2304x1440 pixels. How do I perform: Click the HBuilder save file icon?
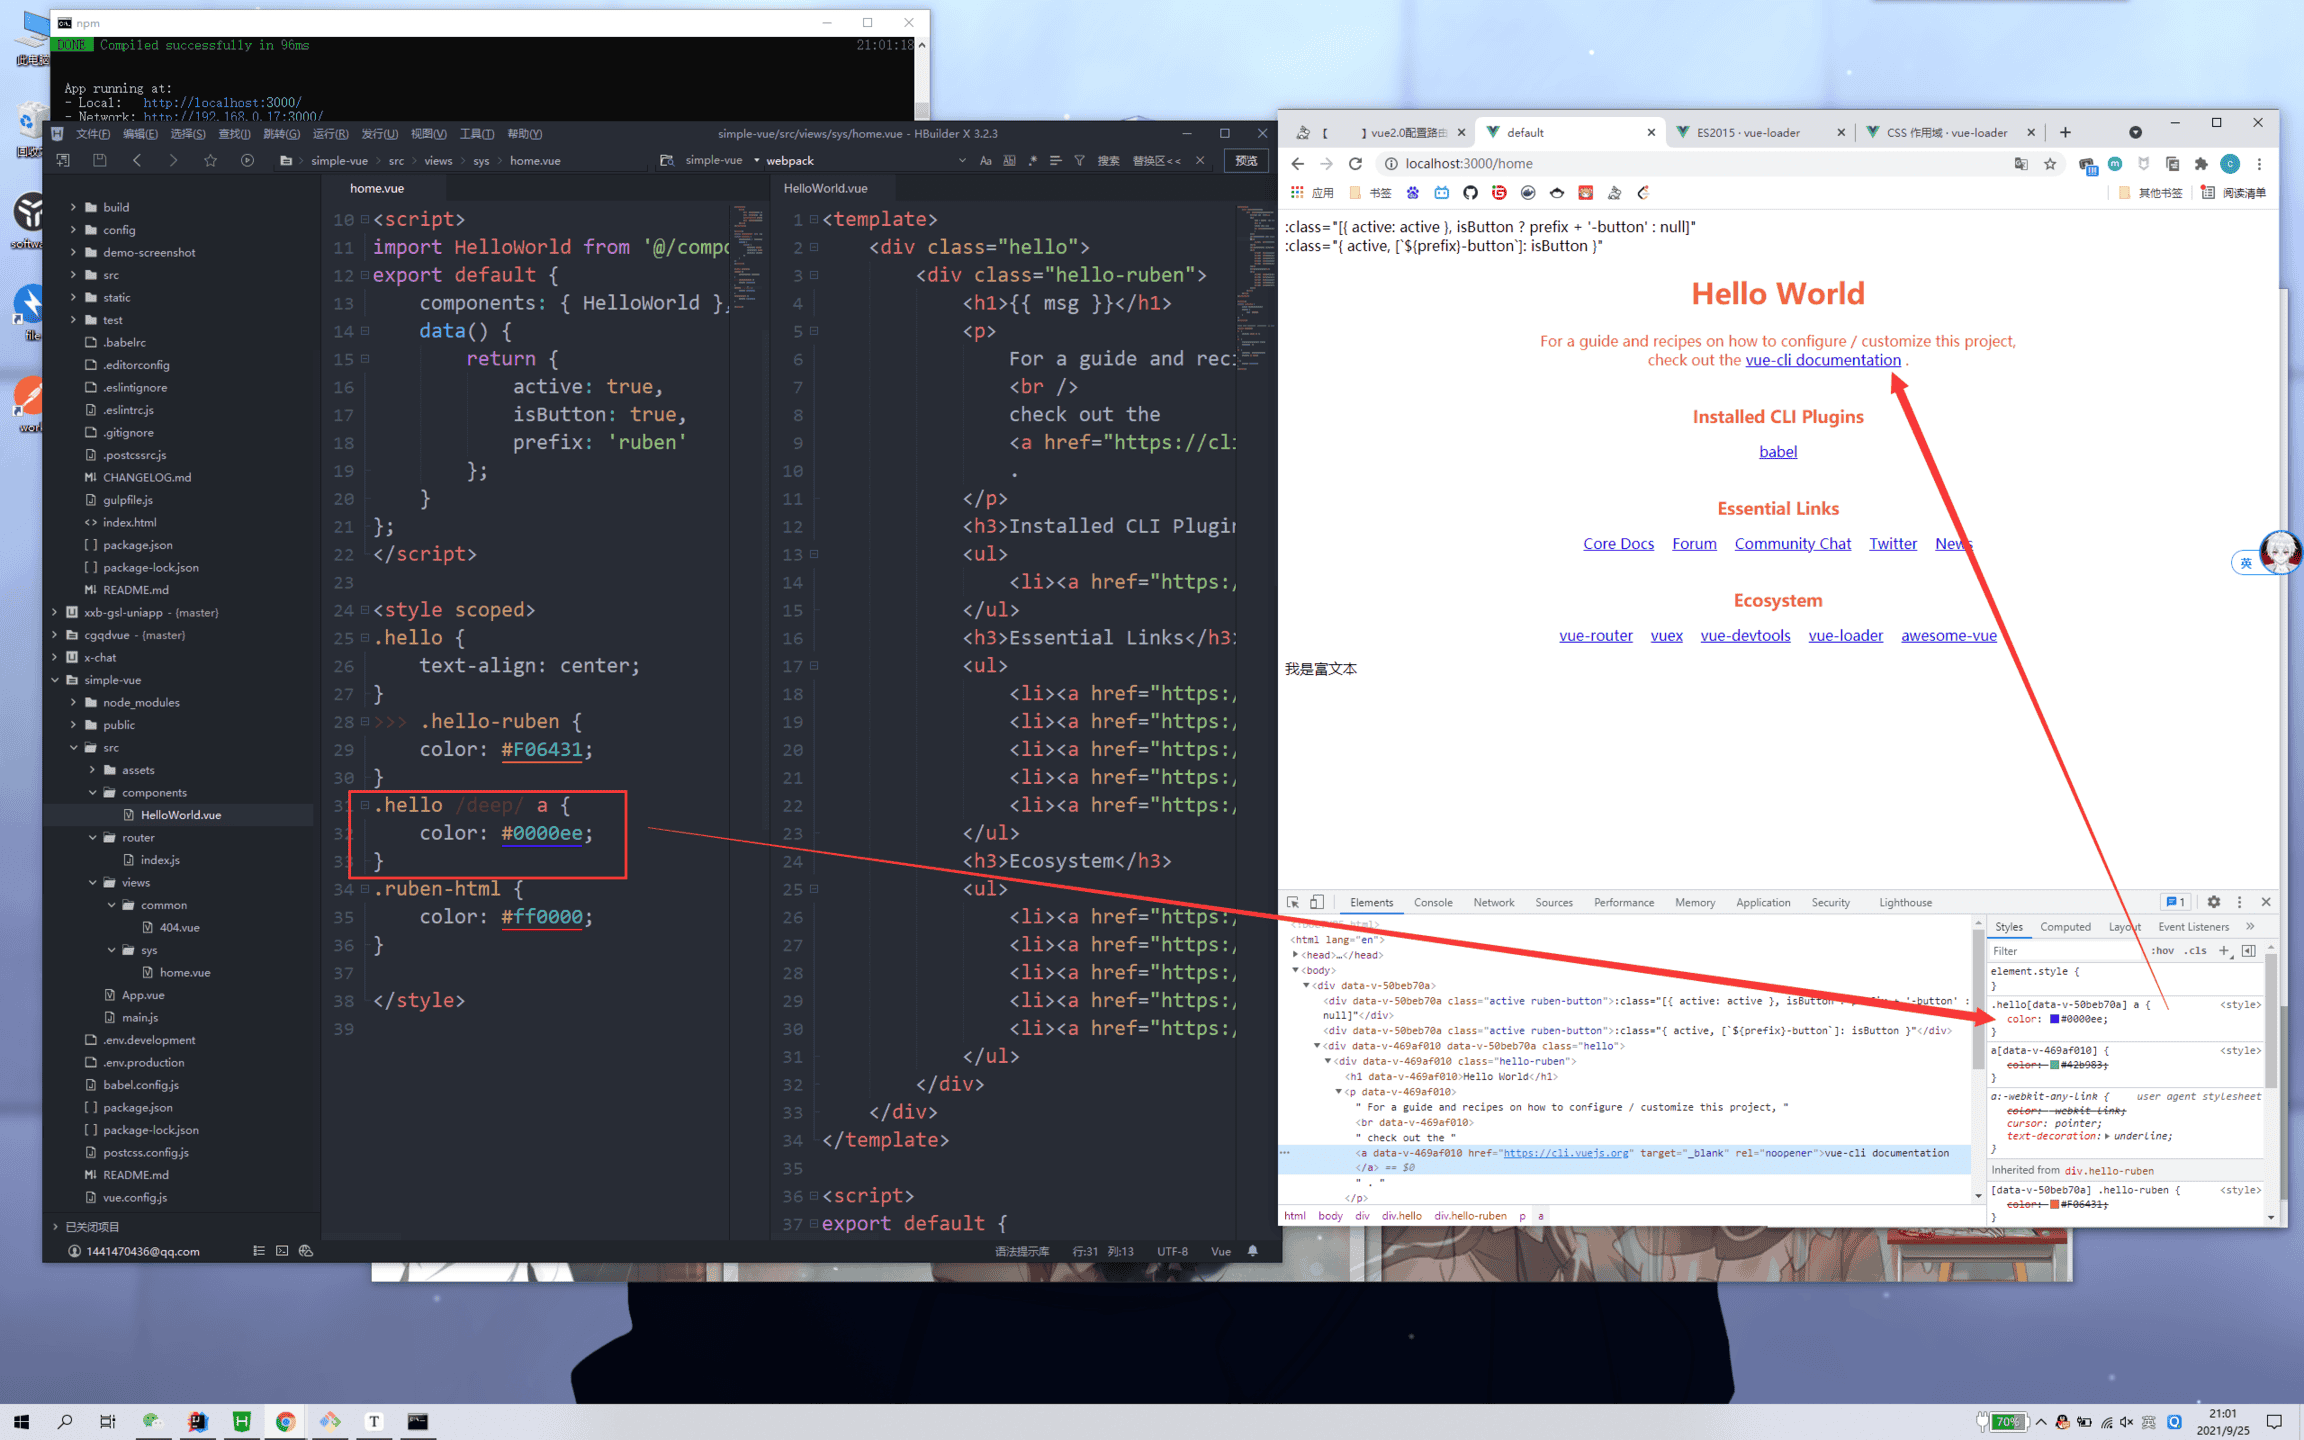point(99,160)
